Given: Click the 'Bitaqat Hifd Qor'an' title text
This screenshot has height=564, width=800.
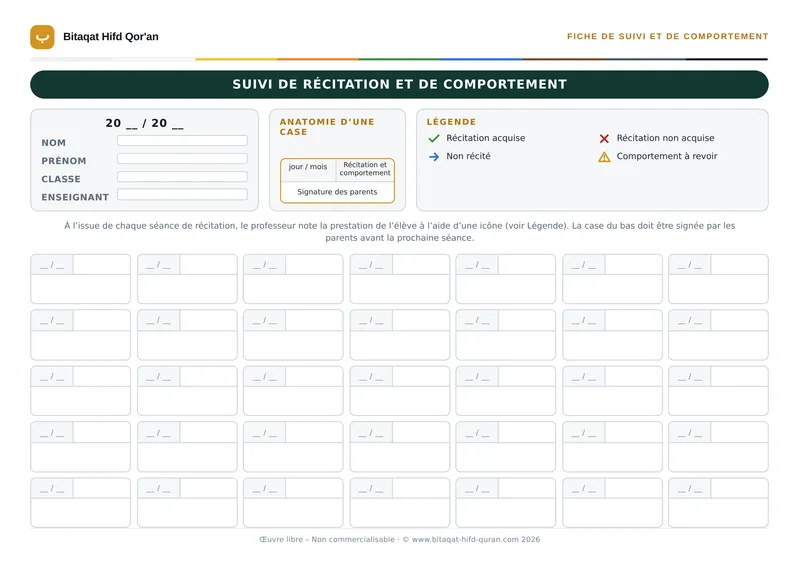Looking at the screenshot, I should click(x=111, y=37).
